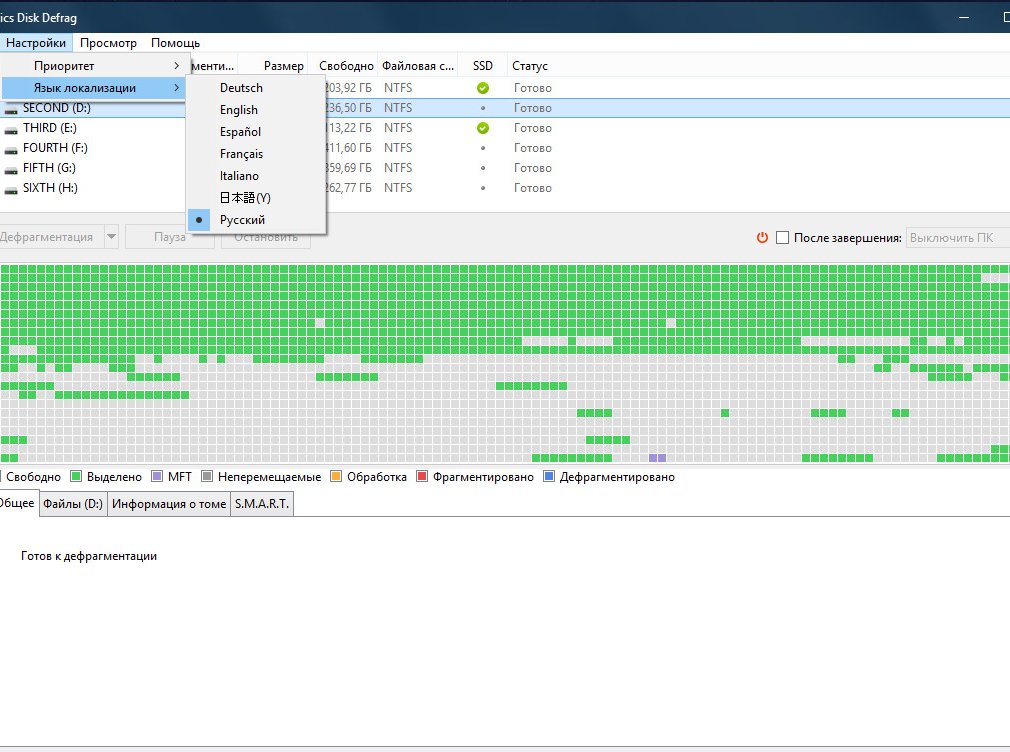Sort by Размер column header

(x=273, y=66)
